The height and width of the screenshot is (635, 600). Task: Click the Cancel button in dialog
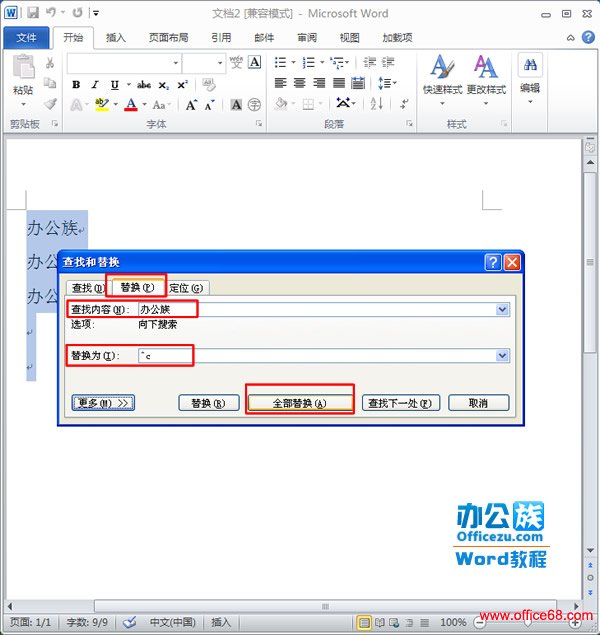[479, 403]
